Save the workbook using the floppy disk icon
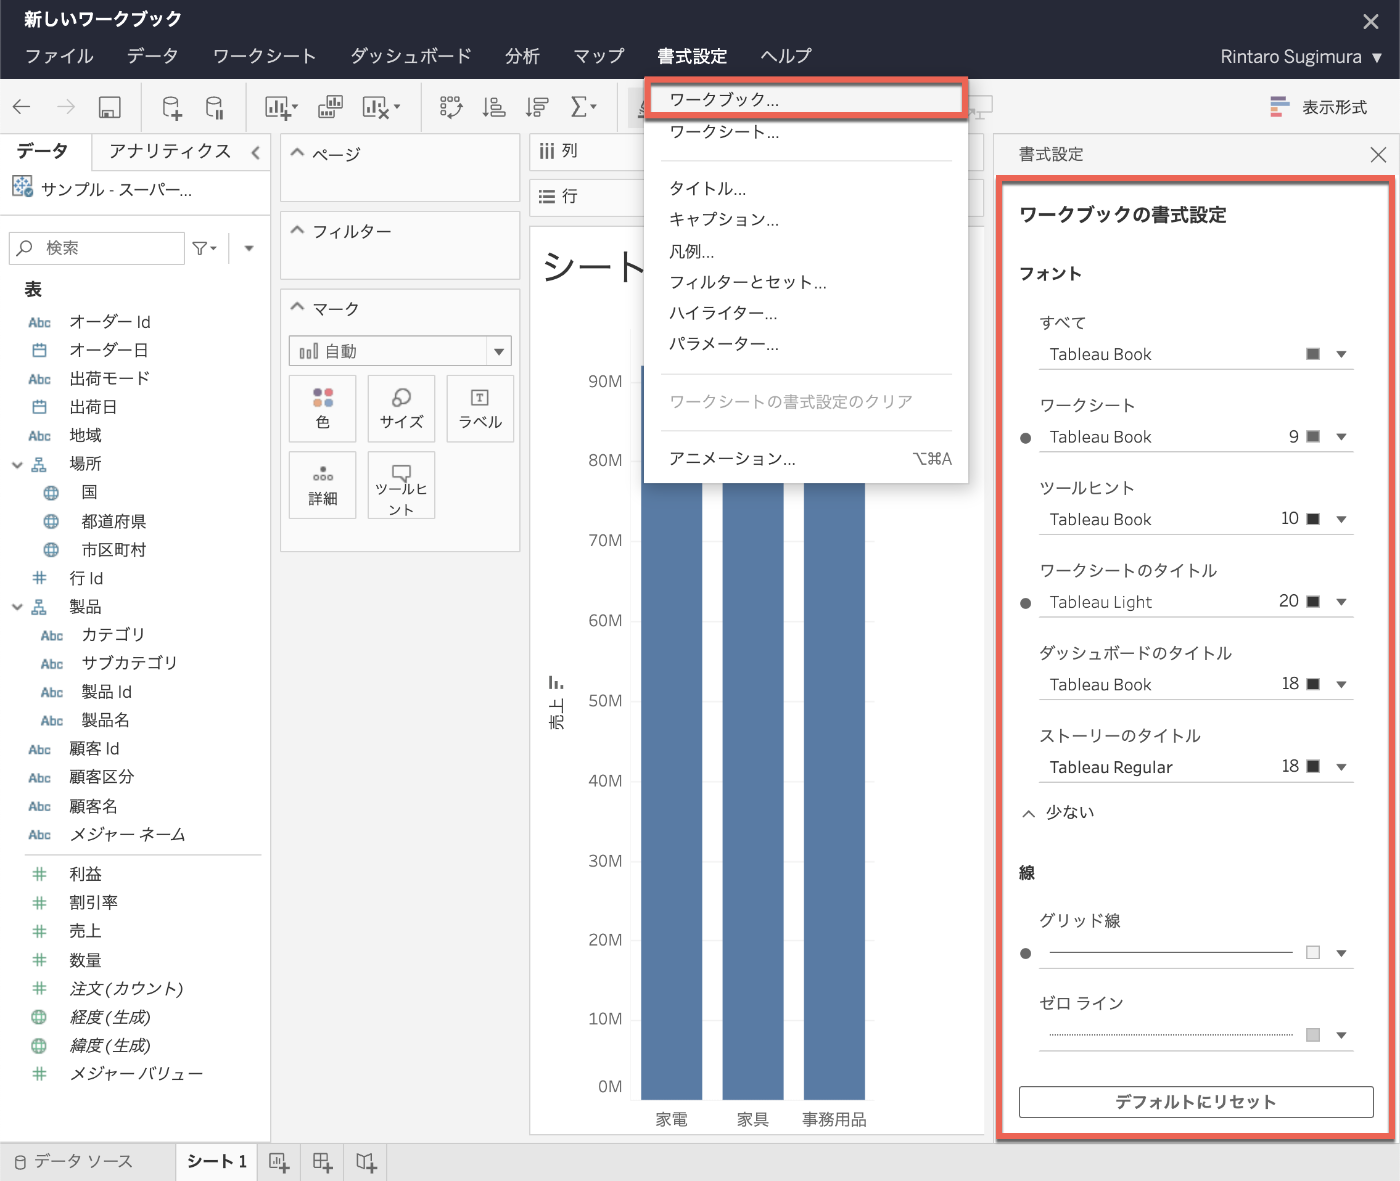Viewport: 1400px width, 1181px height. pyautogui.click(x=110, y=107)
